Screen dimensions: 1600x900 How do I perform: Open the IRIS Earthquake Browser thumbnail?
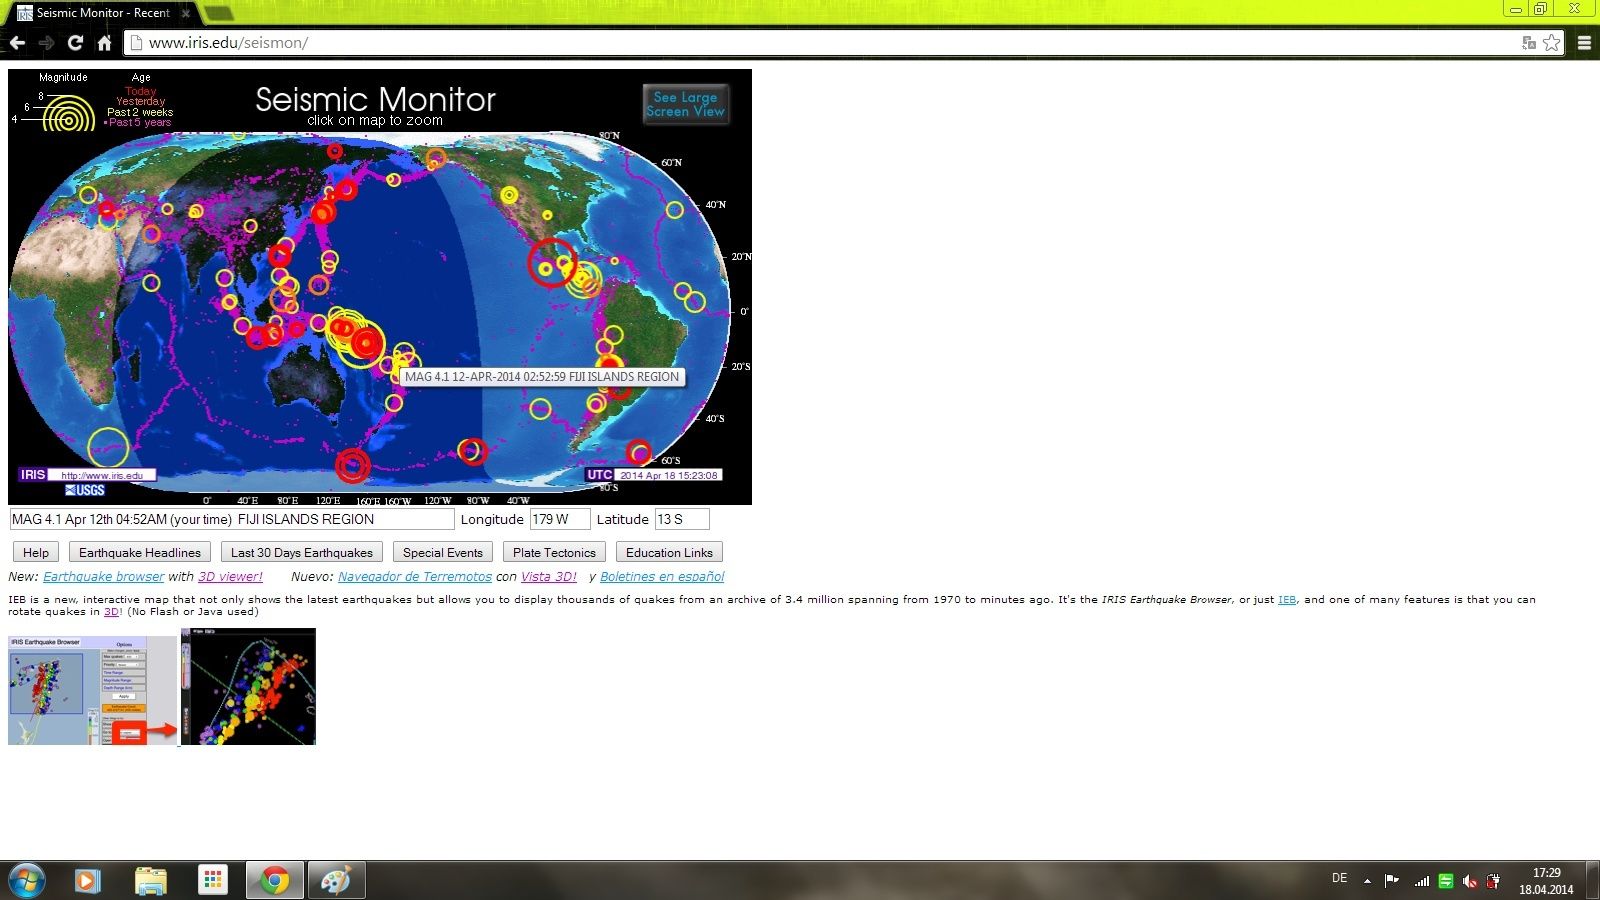[93, 690]
